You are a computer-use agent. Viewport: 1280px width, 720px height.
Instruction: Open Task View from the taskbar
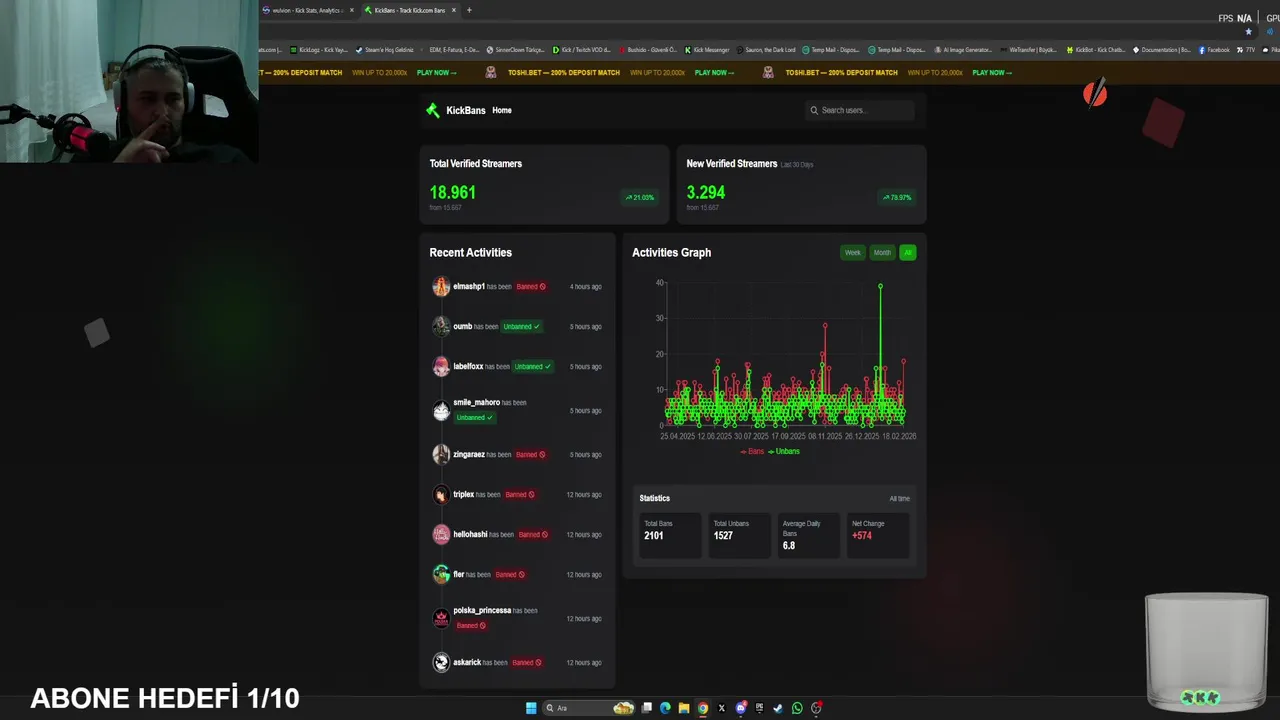coord(647,708)
